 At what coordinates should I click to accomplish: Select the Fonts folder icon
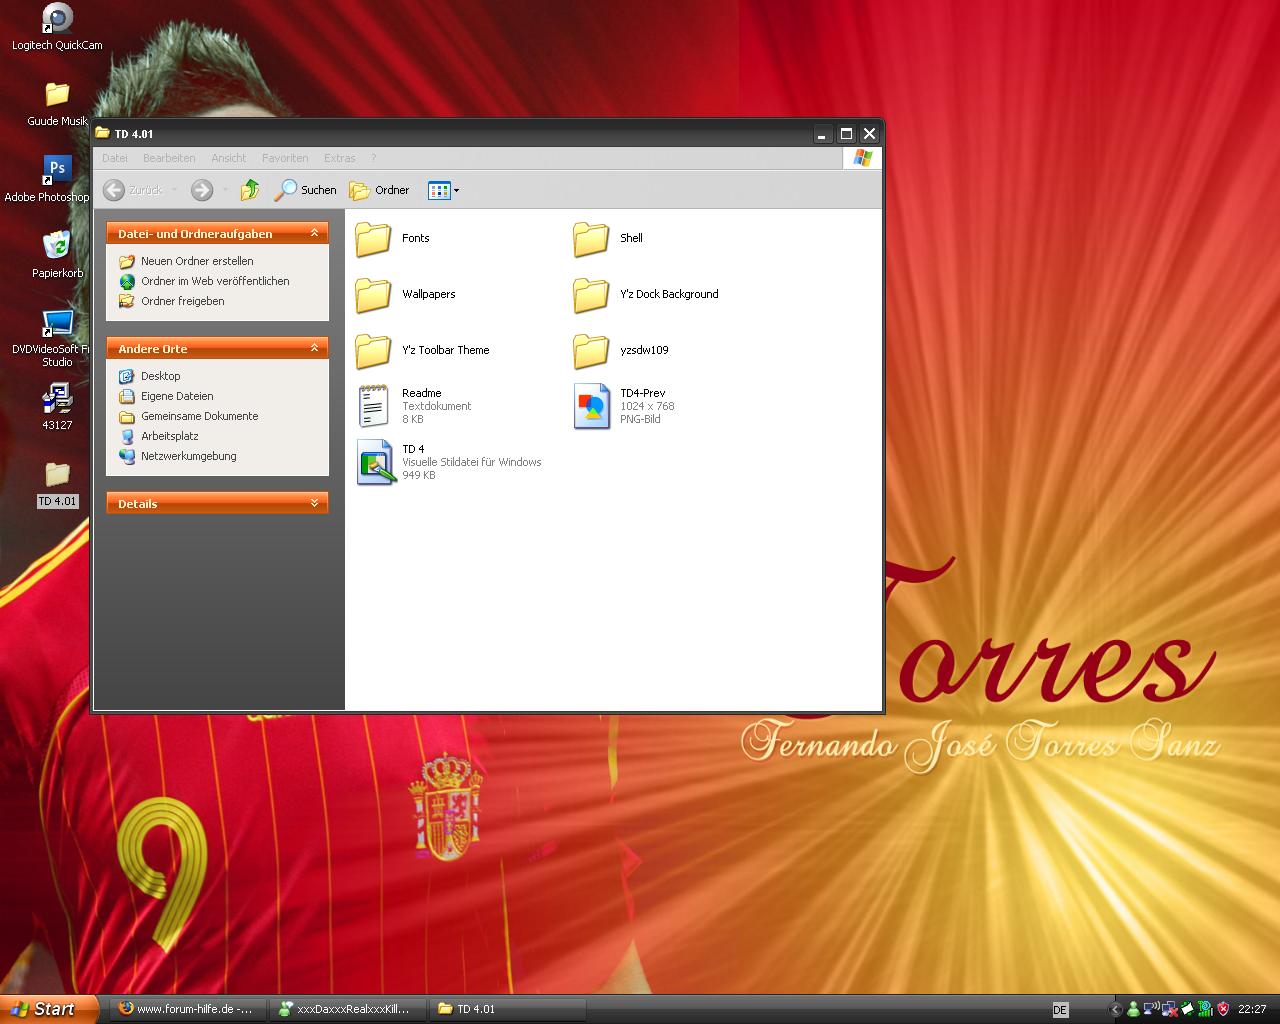click(373, 239)
